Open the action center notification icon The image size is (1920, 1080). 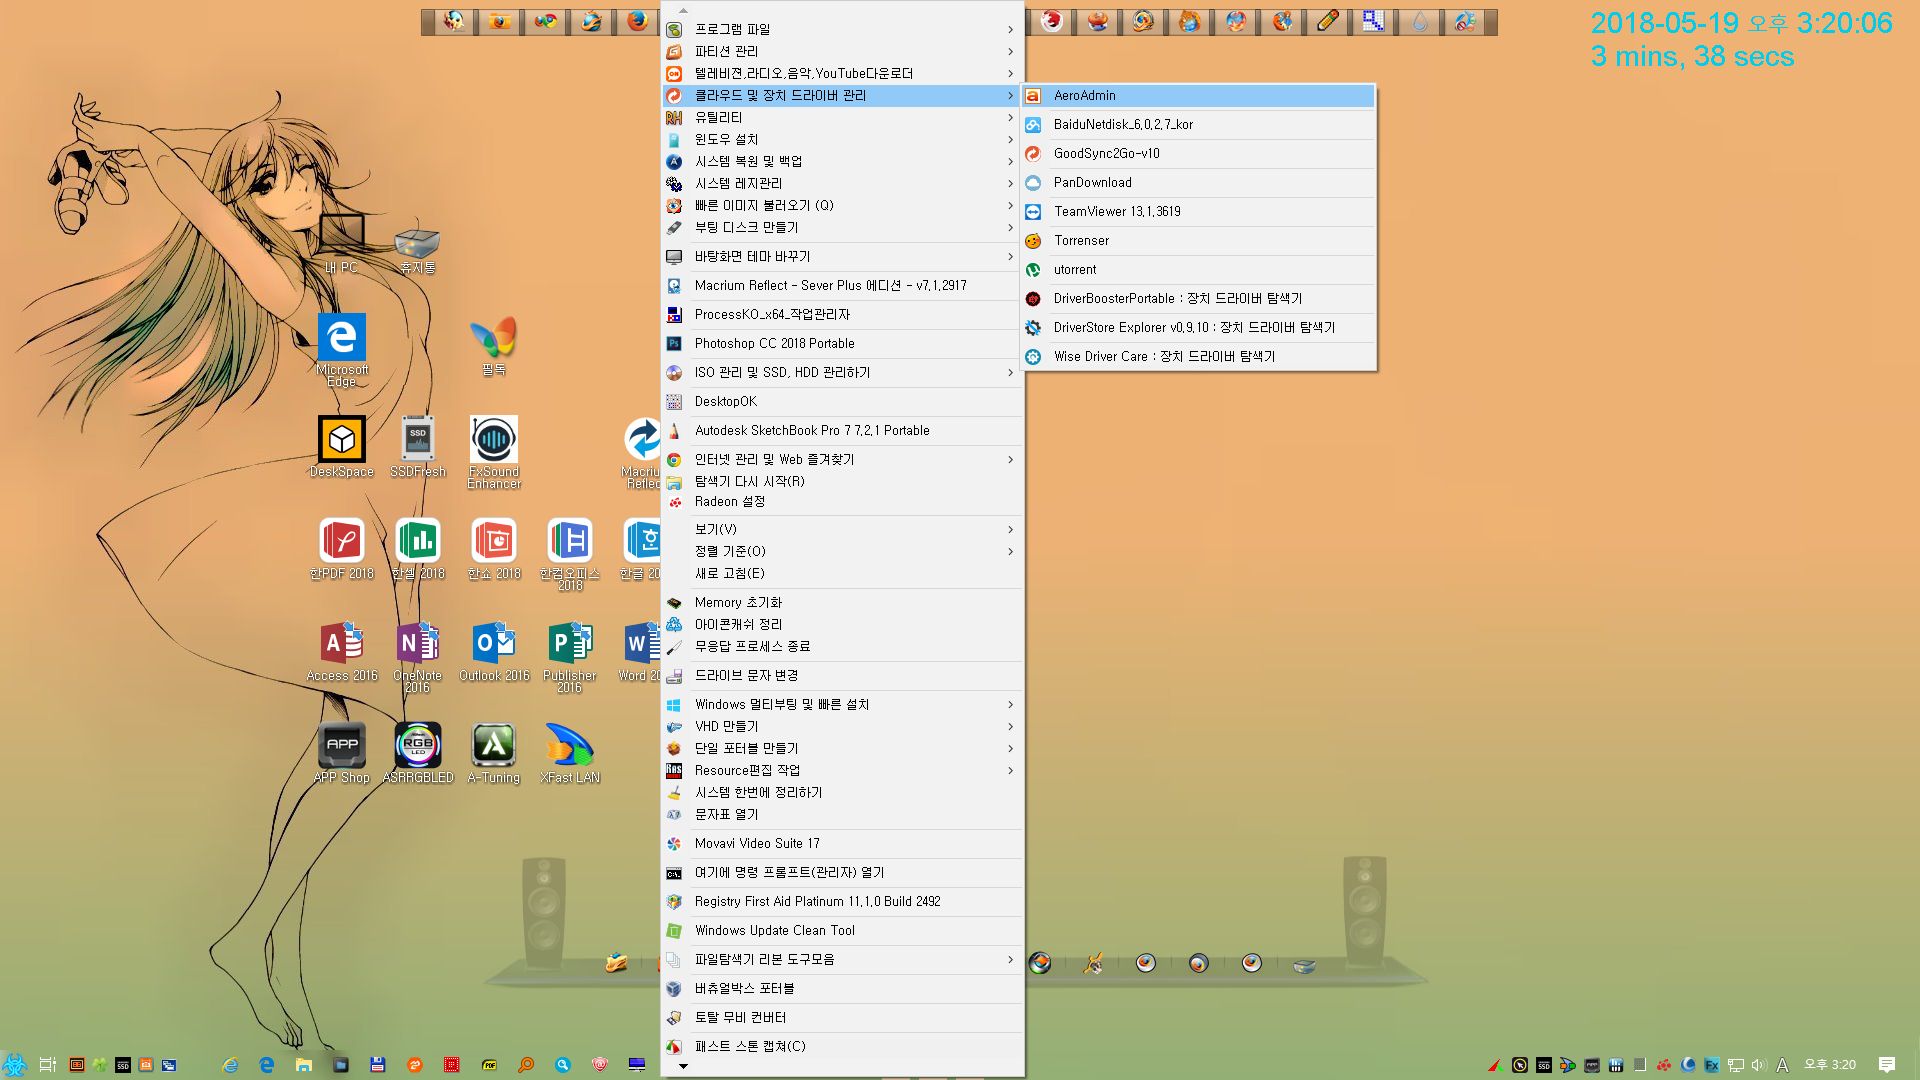[x=1887, y=1065]
